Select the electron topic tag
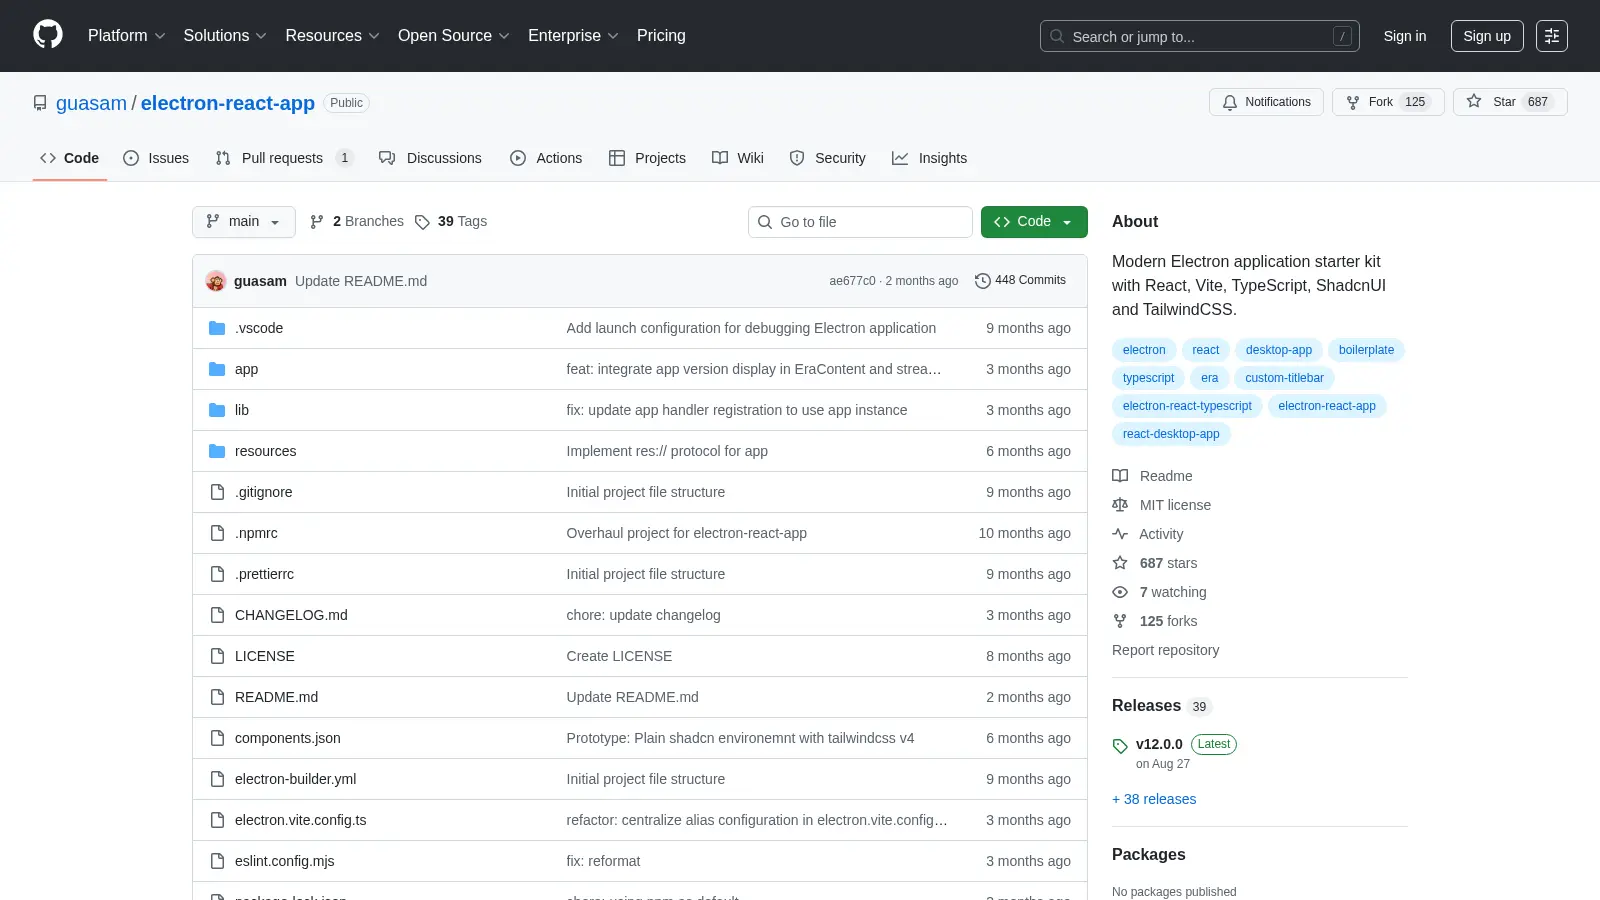The image size is (1600, 900). (x=1144, y=350)
